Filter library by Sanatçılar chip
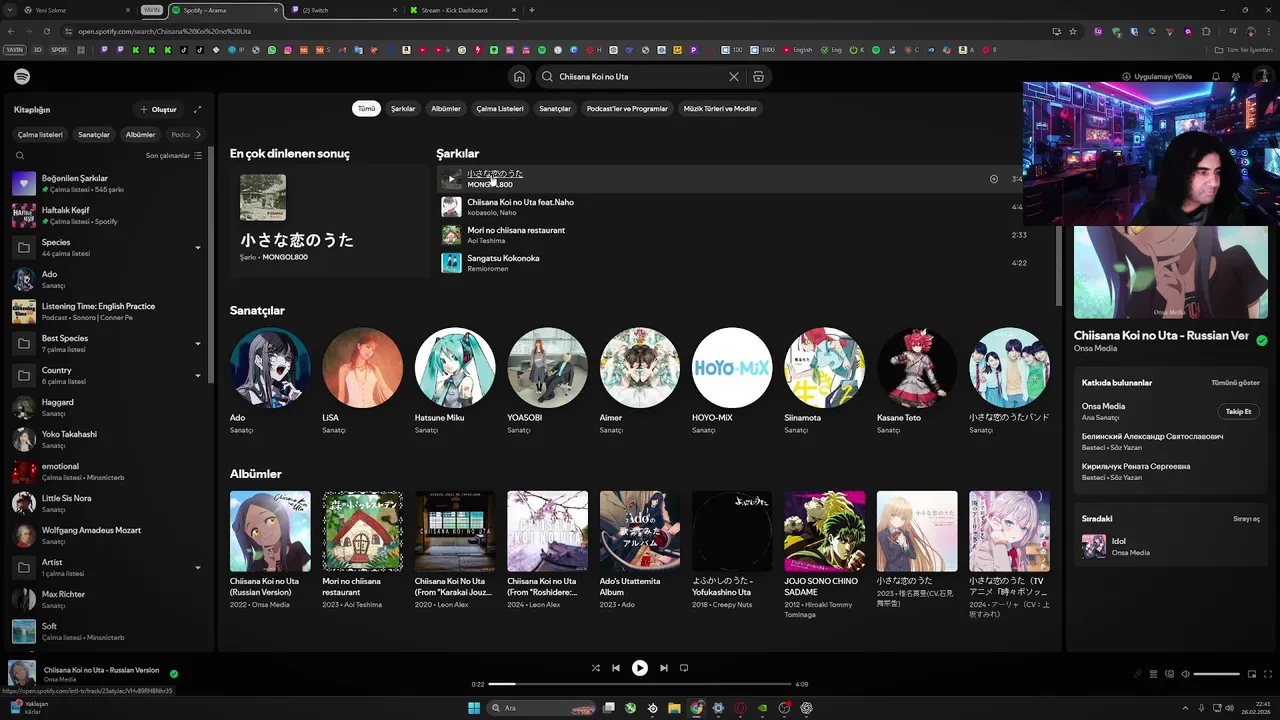This screenshot has height=720, width=1280. (x=94, y=135)
